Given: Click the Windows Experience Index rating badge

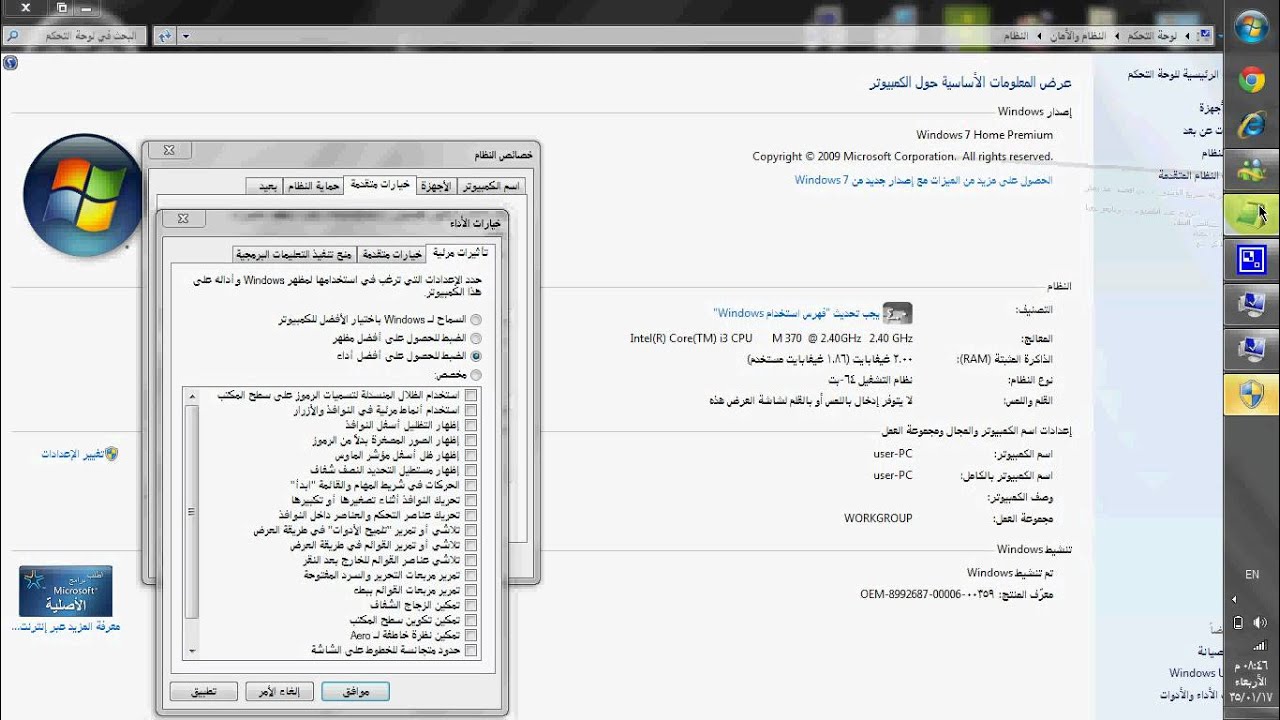Looking at the screenshot, I should (897, 312).
